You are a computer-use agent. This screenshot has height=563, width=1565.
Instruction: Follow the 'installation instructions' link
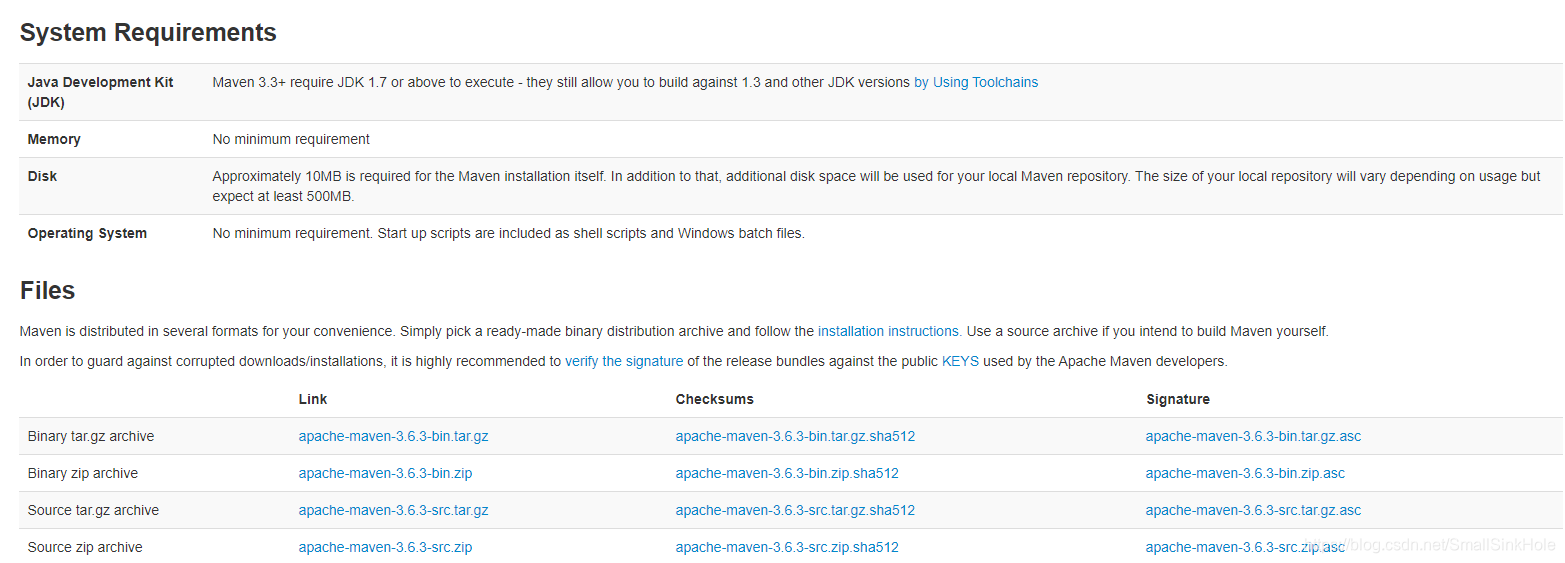click(889, 331)
